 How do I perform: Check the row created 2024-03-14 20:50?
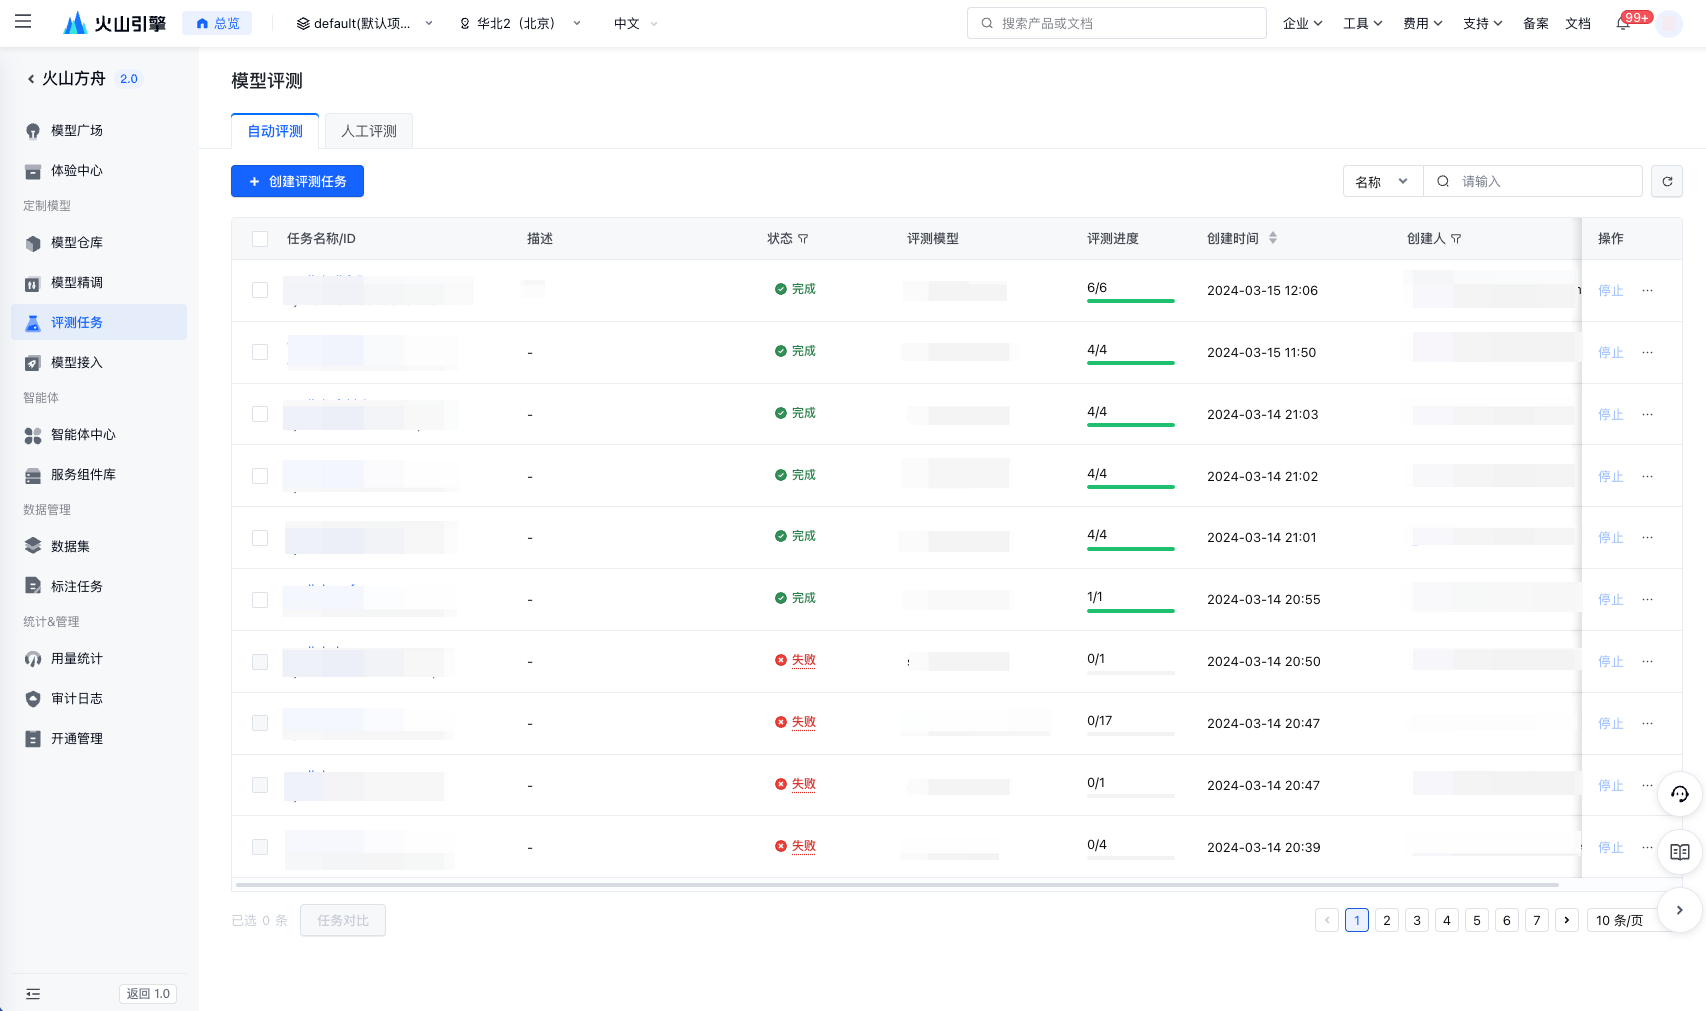[260, 662]
